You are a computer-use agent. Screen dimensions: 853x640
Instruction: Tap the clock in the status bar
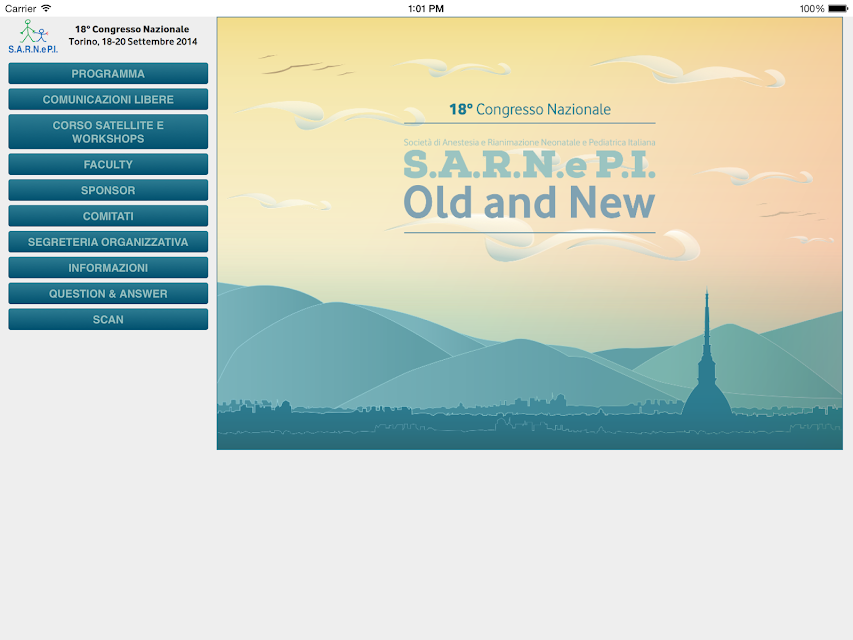coord(426,8)
